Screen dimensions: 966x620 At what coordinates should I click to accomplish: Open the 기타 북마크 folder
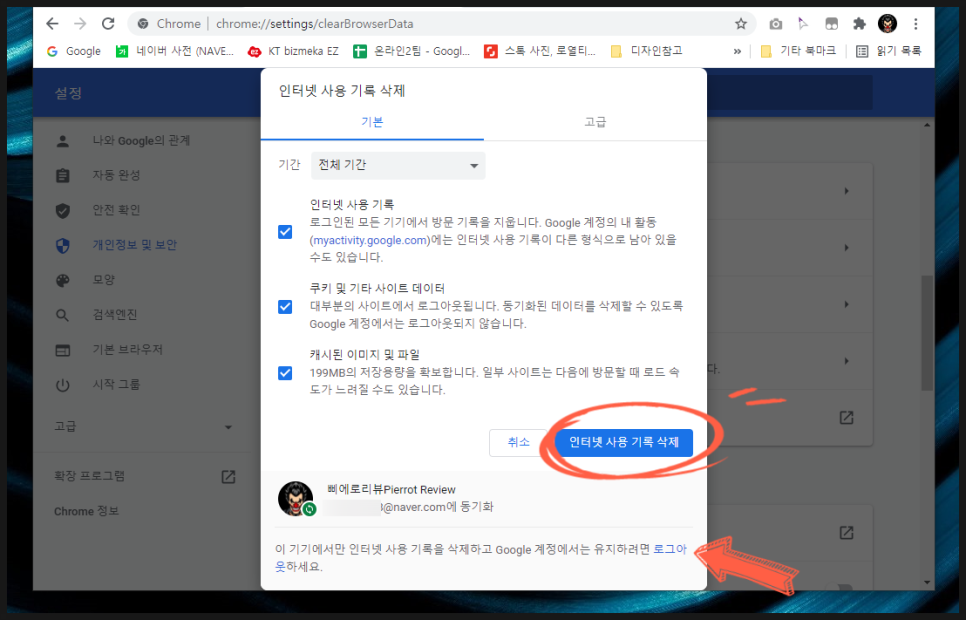tap(798, 51)
